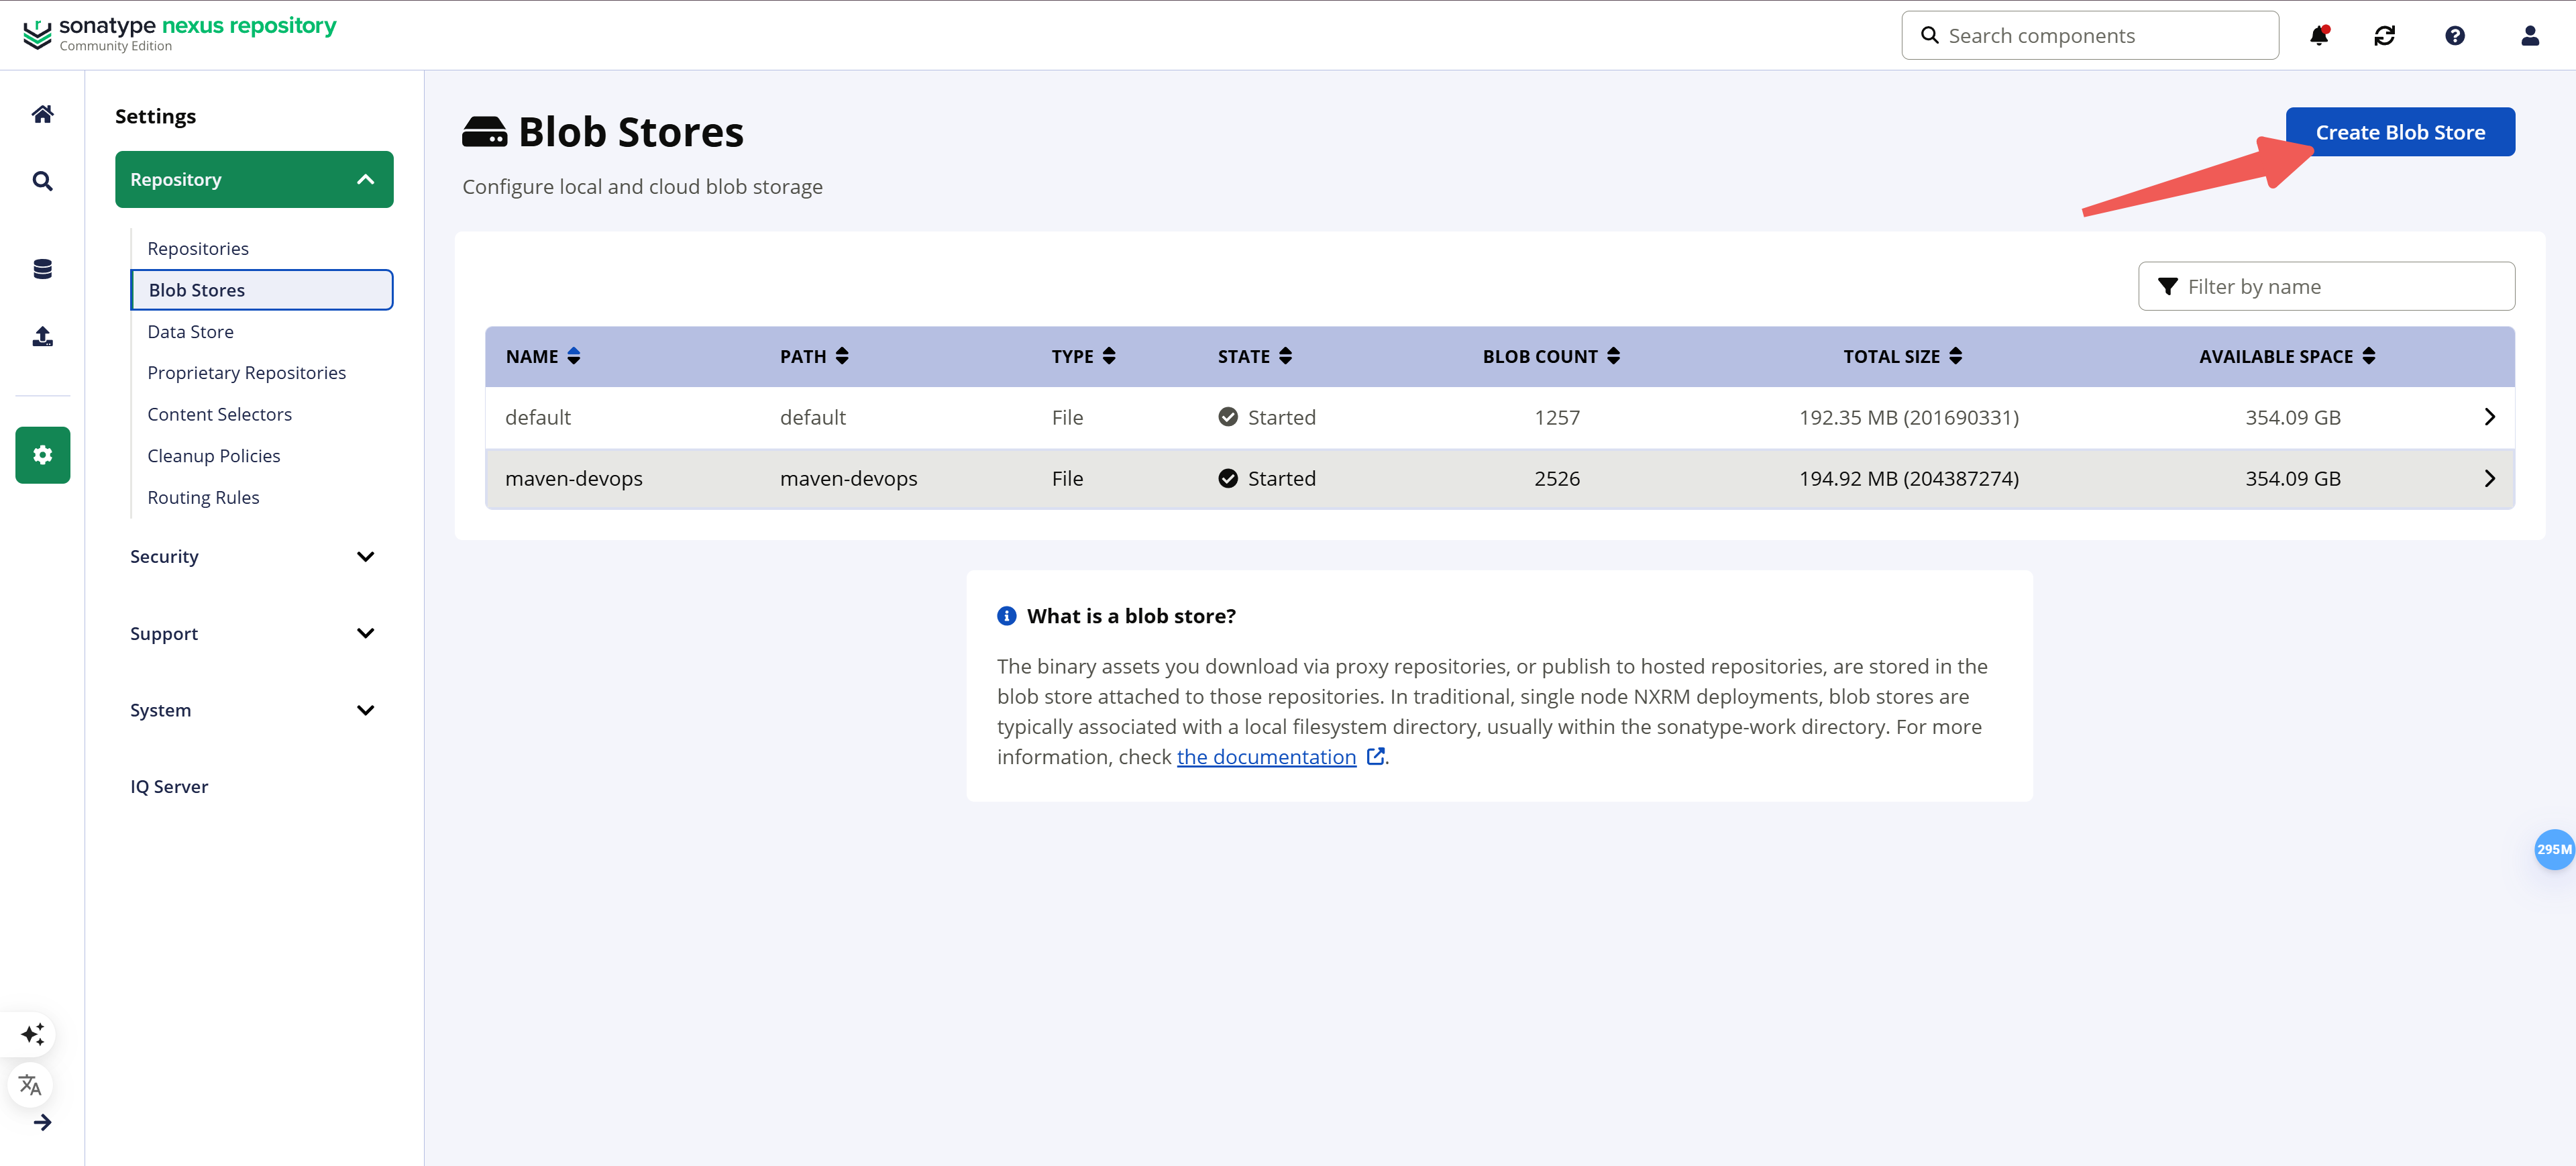Click the 2526 blob count value
This screenshot has width=2576, height=1166.
1557,479
